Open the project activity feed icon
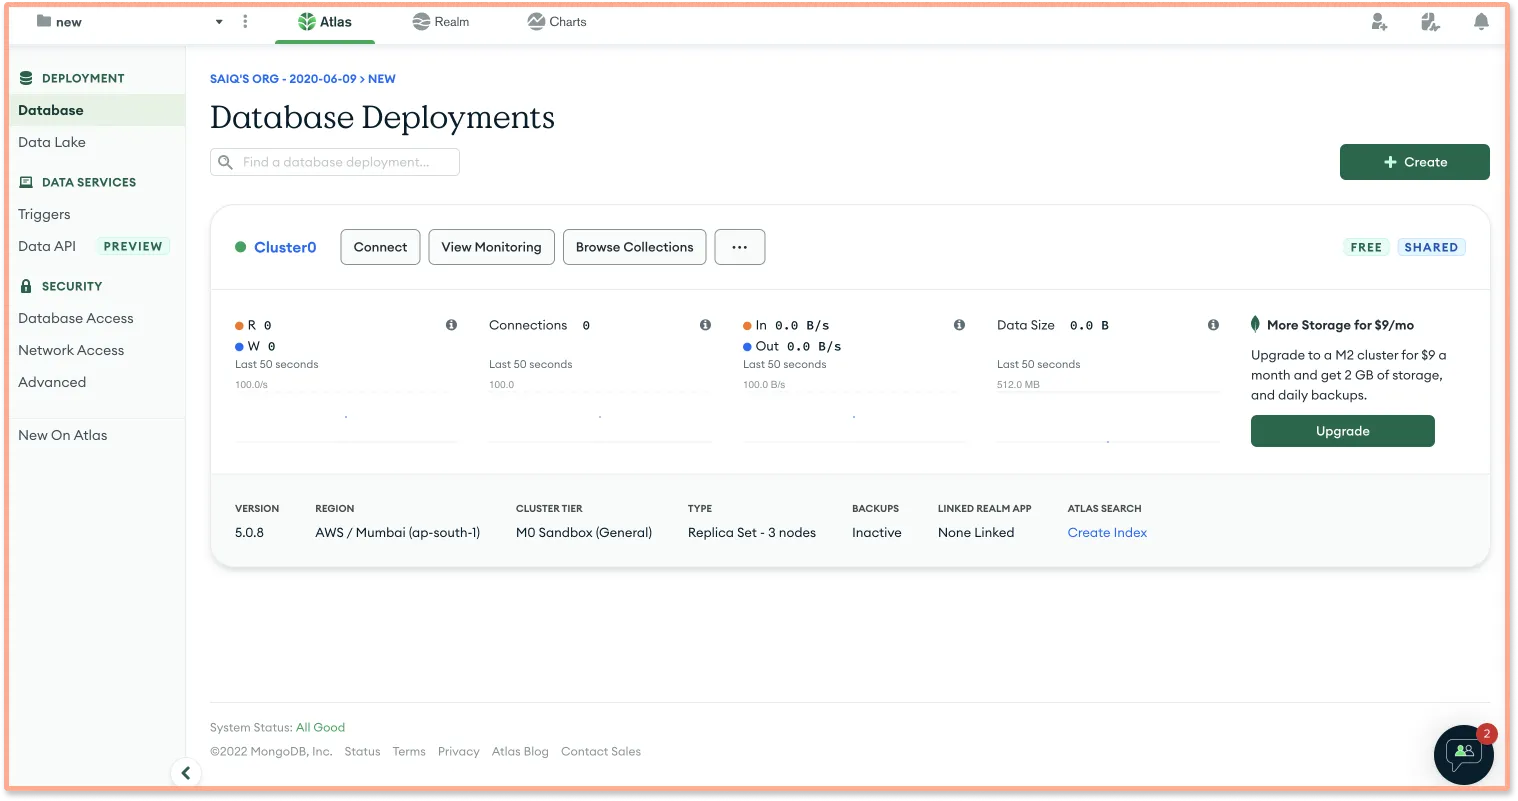This screenshot has height=801, width=1518. (x=1430, y=22)
